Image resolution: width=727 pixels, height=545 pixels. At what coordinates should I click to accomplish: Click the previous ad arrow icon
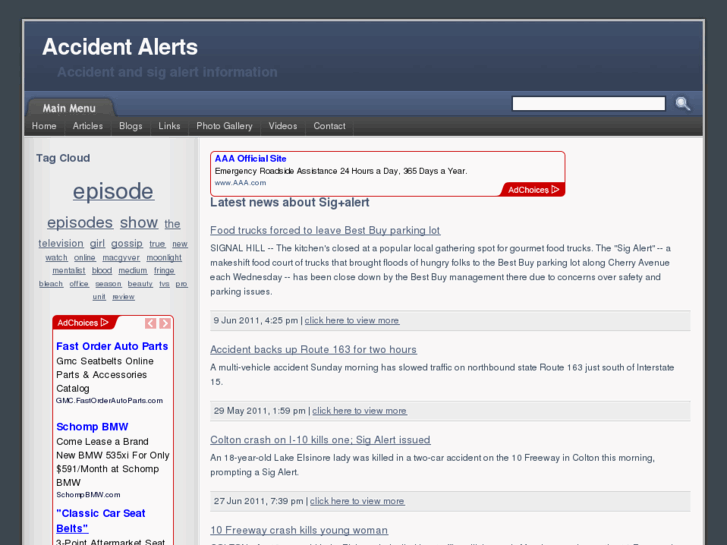tap(150, 323)
